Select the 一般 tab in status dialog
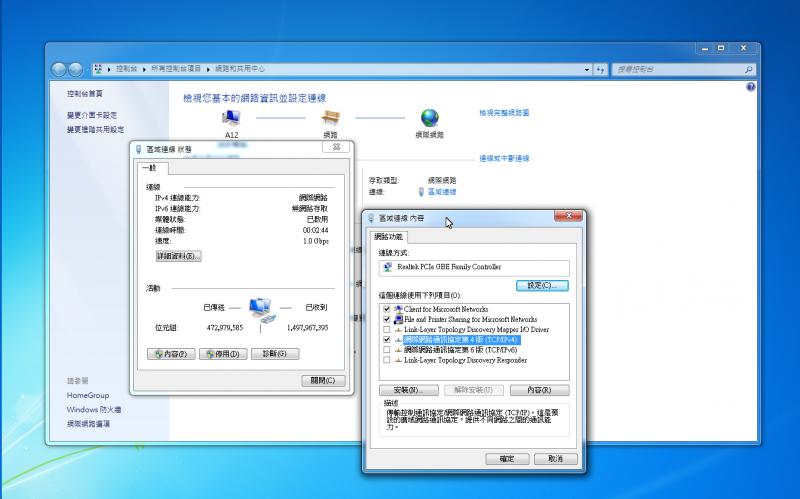Screen dimensions: 800x499 coord(151,168)
